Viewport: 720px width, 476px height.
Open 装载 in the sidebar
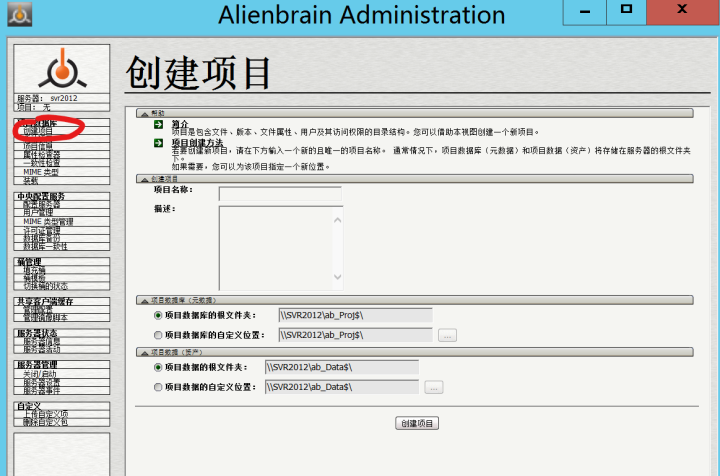click(31, 180)
